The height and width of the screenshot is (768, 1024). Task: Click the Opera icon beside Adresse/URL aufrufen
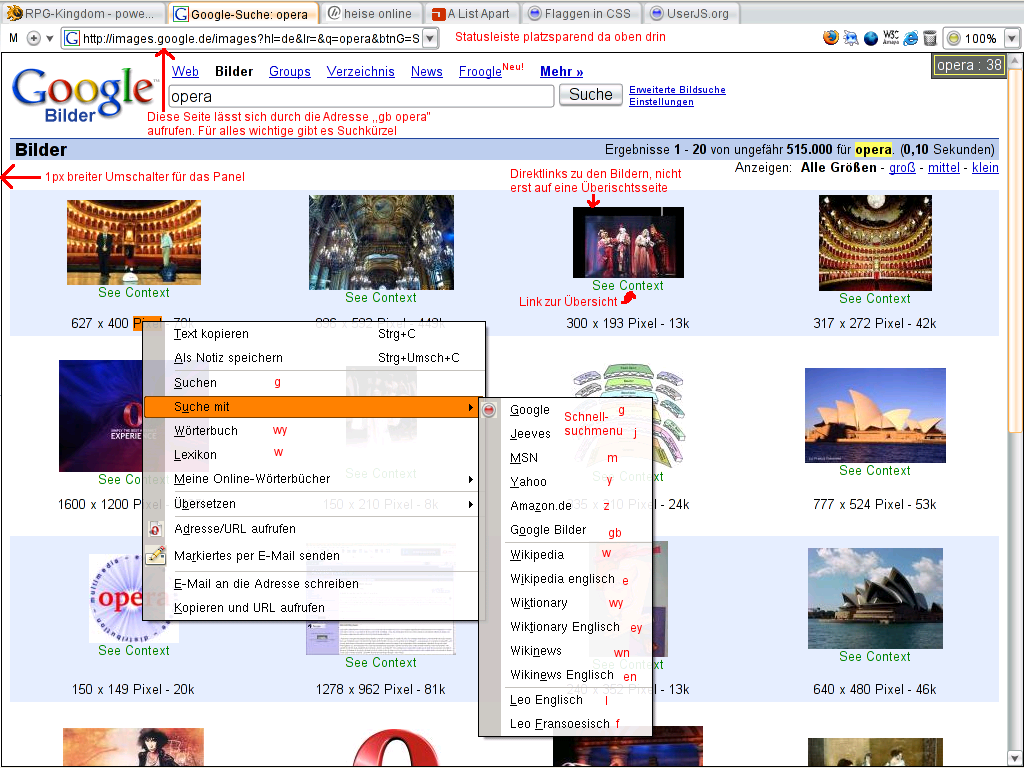pyautogui.click(x=155, y=529)
